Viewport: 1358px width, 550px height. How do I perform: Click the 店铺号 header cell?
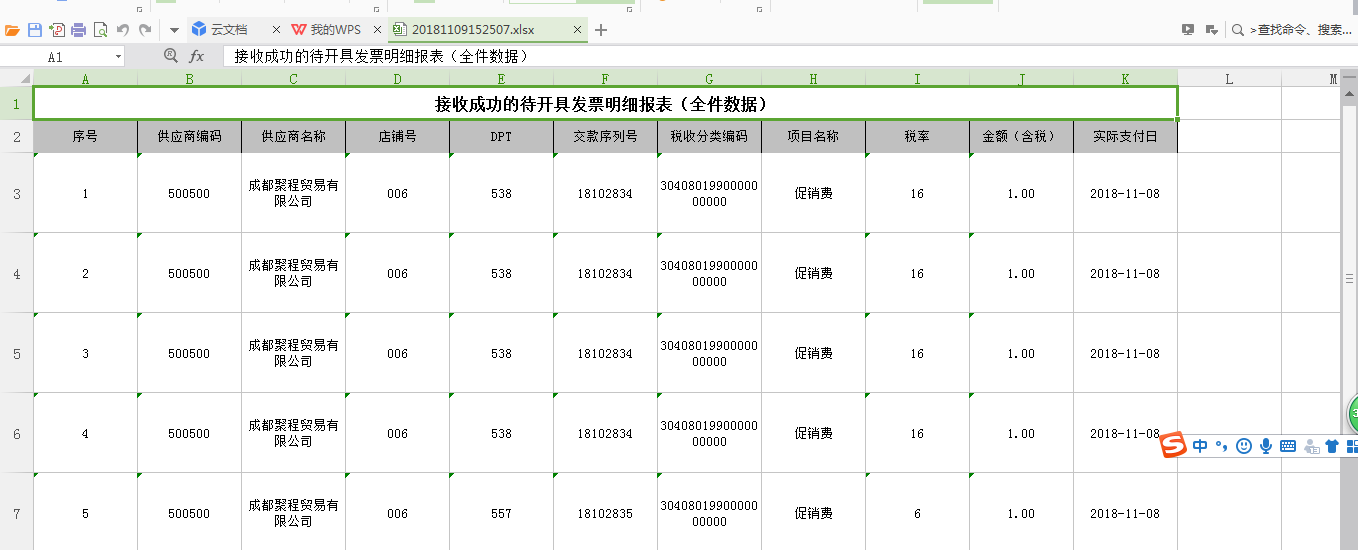(398, 136)
